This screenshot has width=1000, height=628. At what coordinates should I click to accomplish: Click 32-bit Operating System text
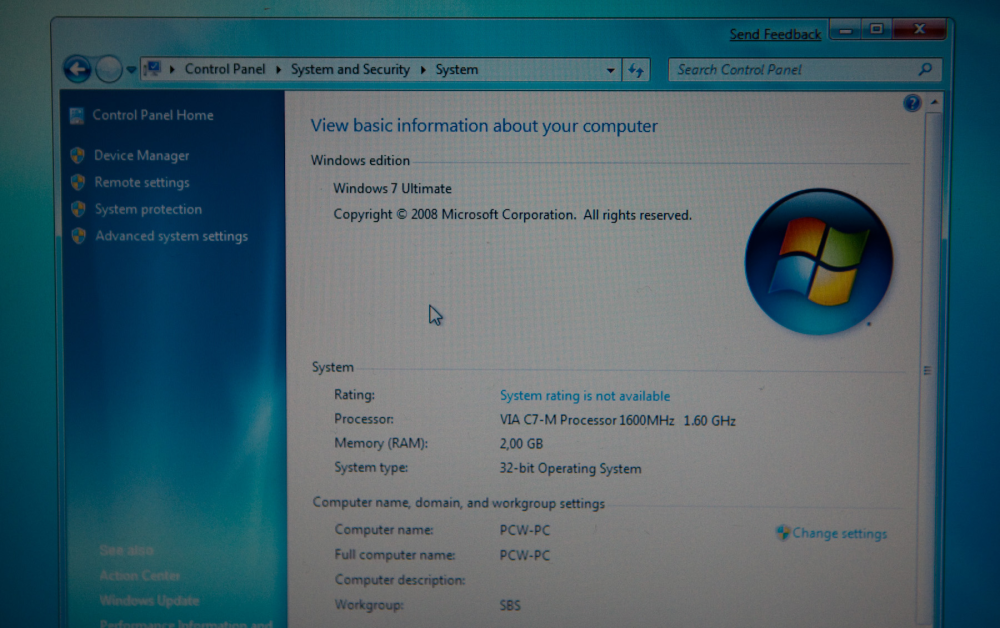tap(570, 469)
